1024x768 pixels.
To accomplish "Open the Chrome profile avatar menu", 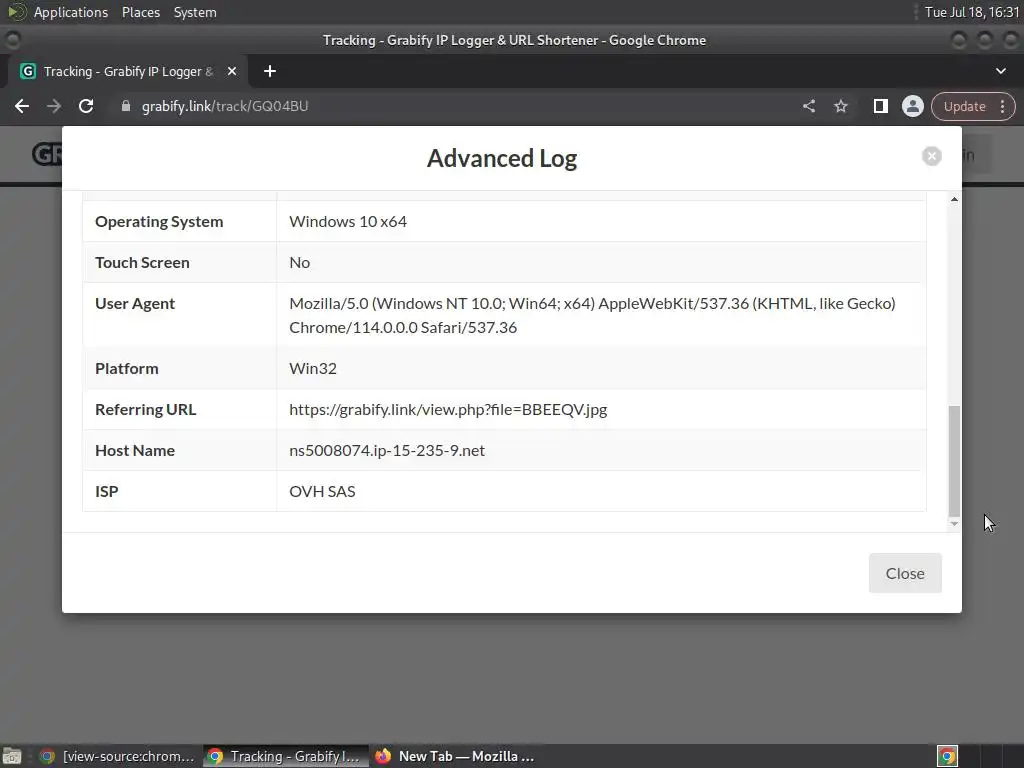I will (x=912, y=106).
